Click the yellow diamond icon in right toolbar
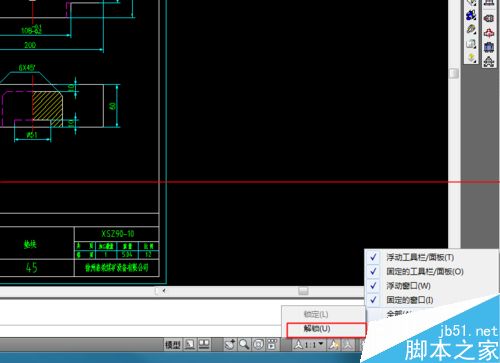Image resolution: width=500 pixels, height=363 pixels. 471,58
